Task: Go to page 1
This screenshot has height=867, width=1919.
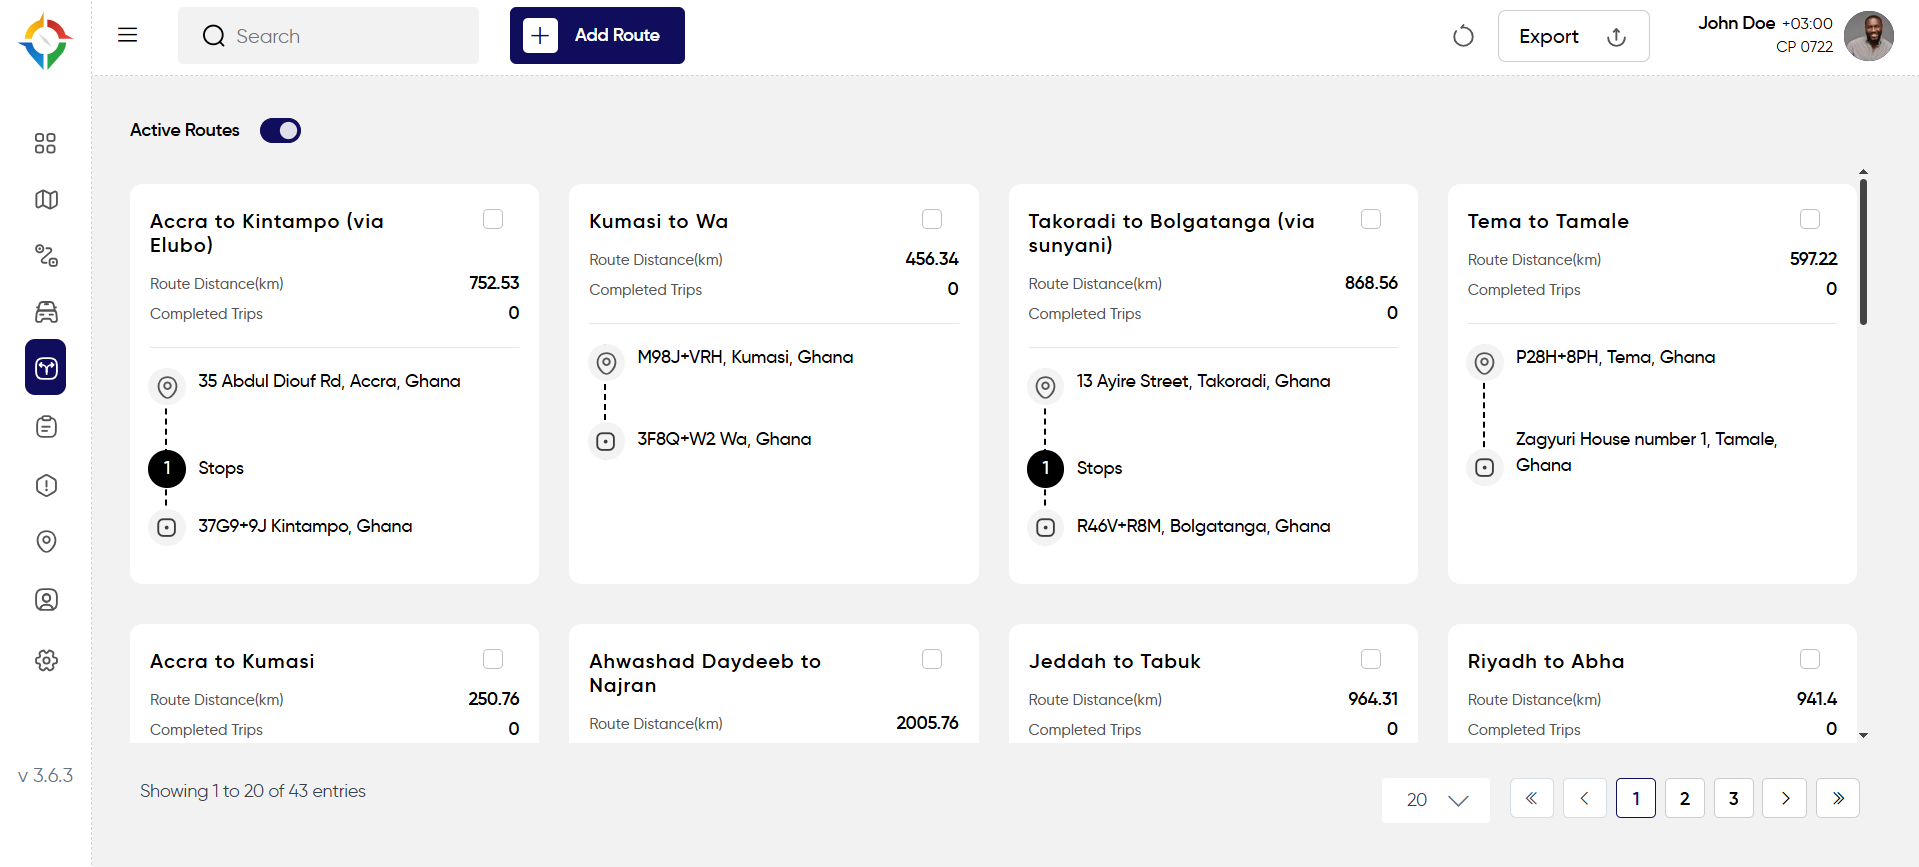Action: [x=1636, y=798]
